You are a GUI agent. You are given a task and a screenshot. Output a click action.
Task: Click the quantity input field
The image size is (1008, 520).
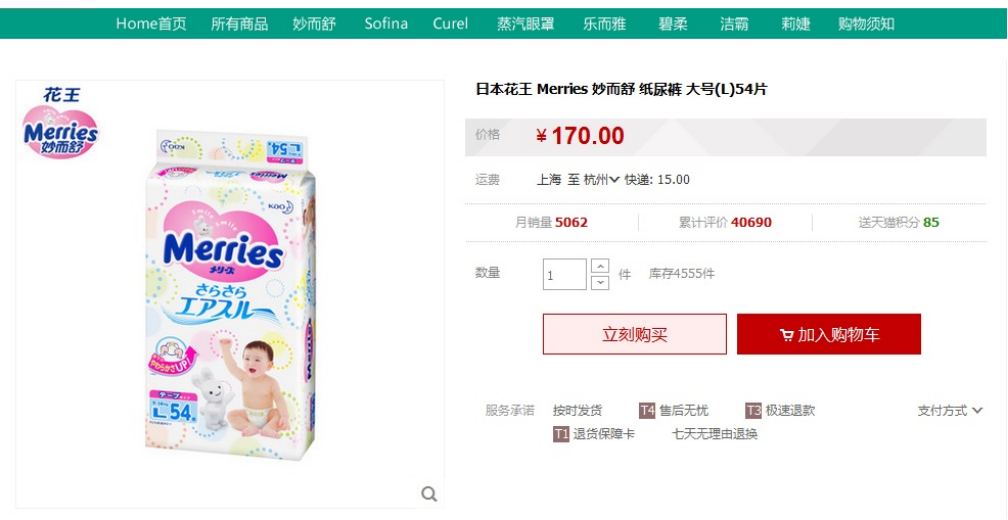point(564,274)
